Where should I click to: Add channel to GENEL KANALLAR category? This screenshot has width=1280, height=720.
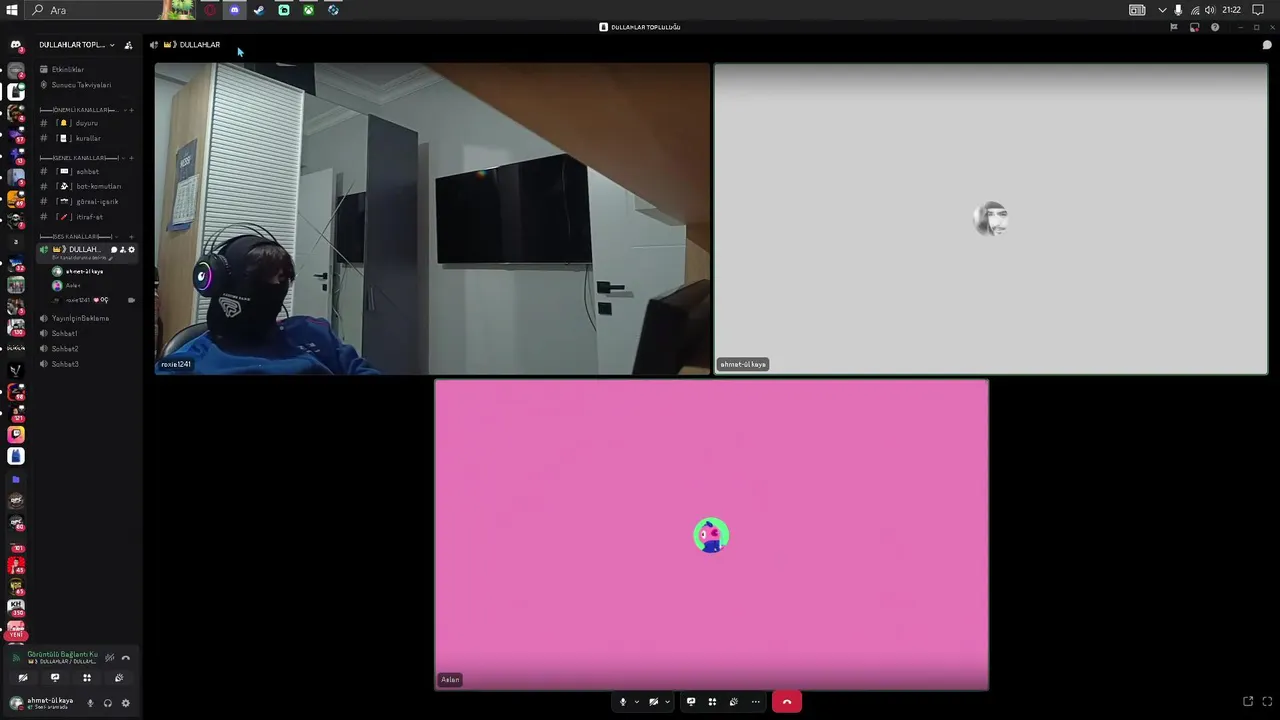(131, 158)
